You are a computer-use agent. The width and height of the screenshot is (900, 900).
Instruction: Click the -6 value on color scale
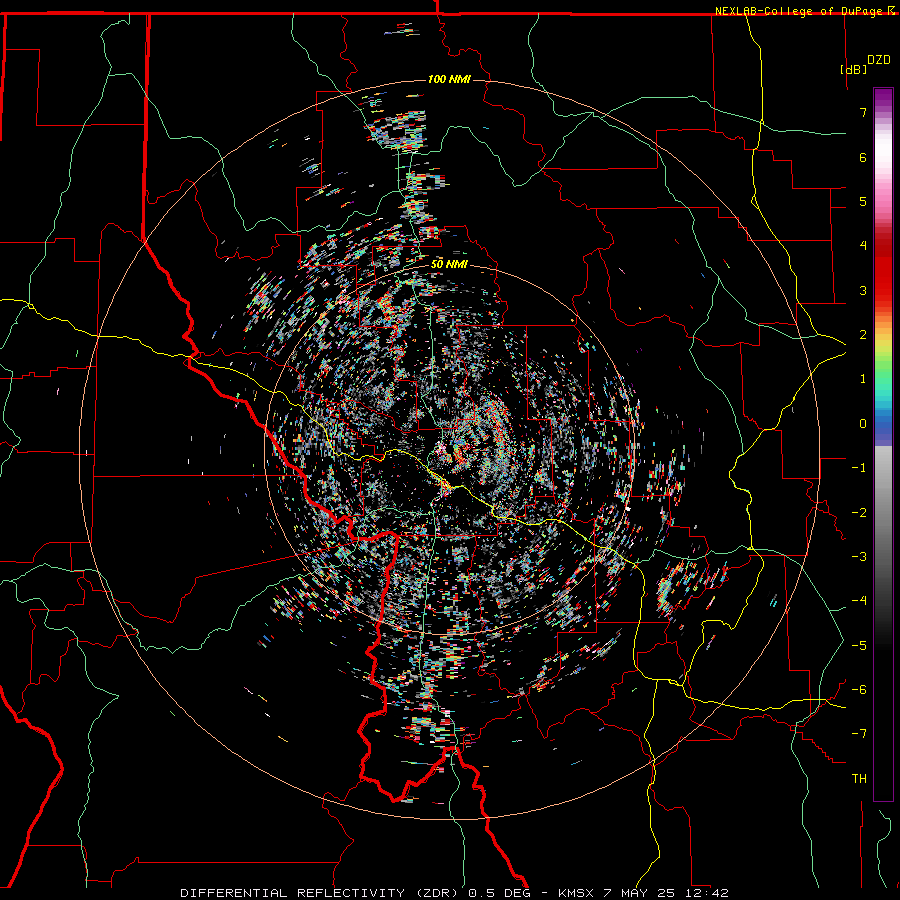tap(859, 689)
